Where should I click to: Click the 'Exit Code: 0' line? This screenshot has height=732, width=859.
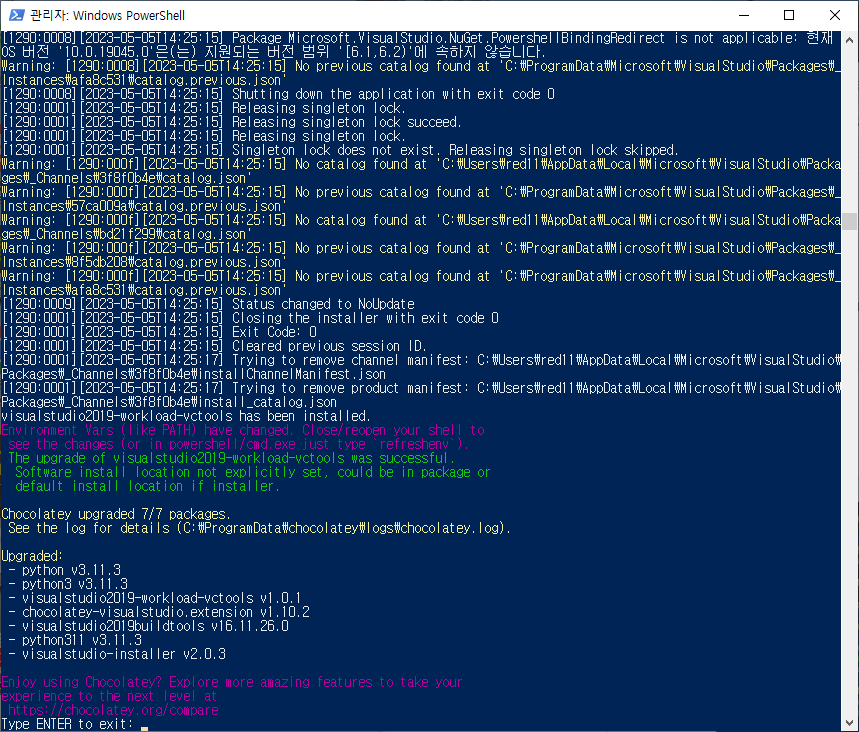[x=159, y=332]
